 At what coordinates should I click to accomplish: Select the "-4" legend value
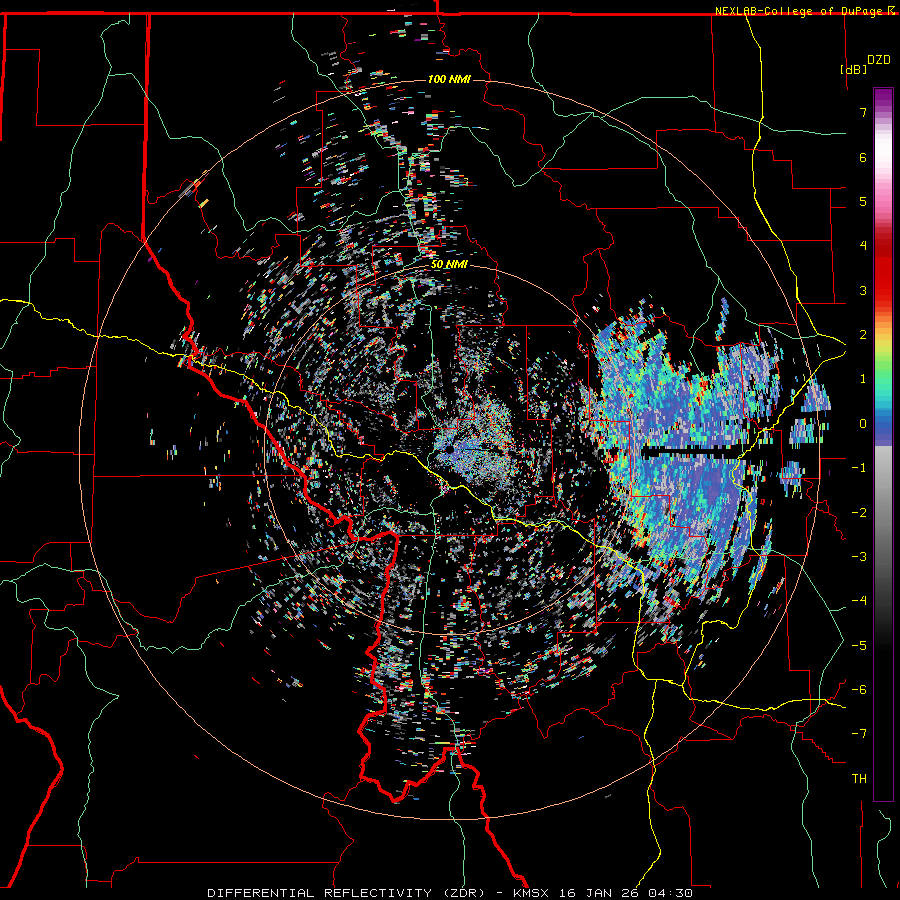(x=859, y=601)
